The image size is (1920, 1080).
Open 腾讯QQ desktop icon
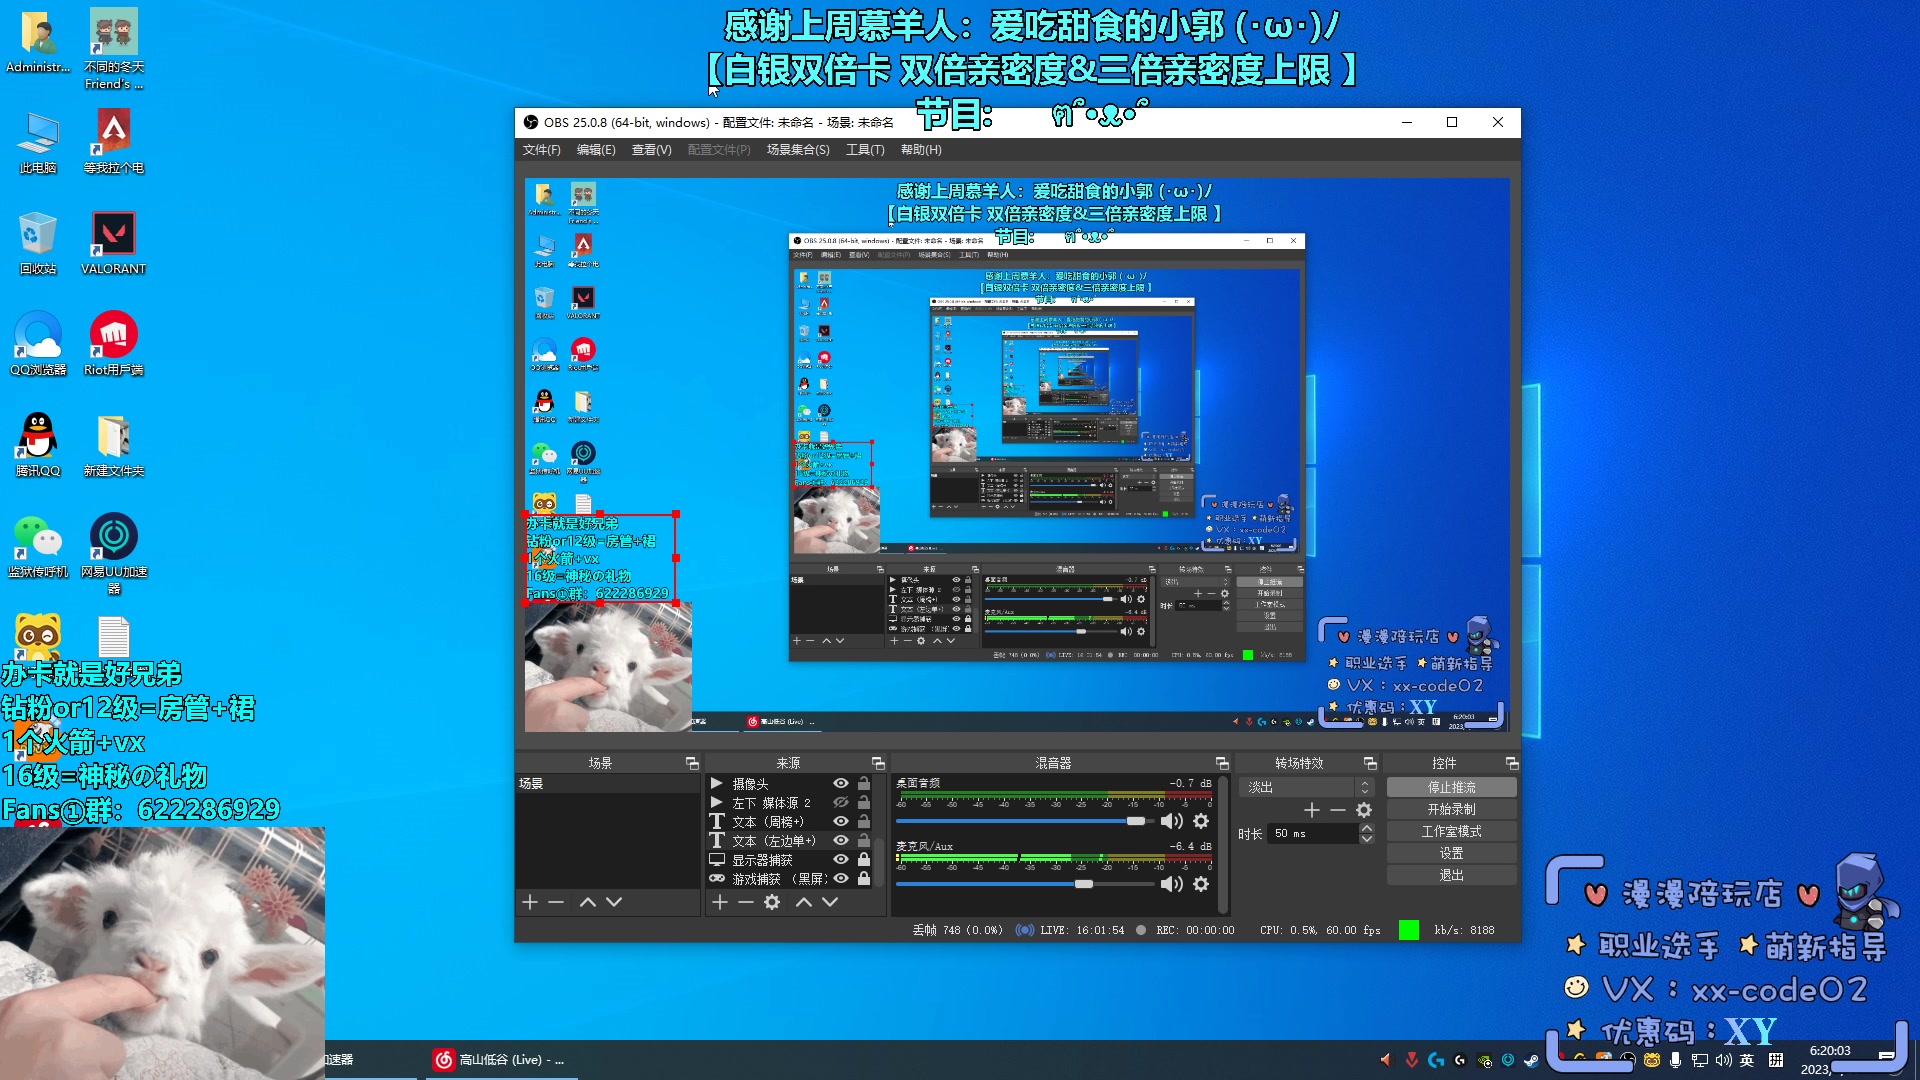click(x=38, y=445)
